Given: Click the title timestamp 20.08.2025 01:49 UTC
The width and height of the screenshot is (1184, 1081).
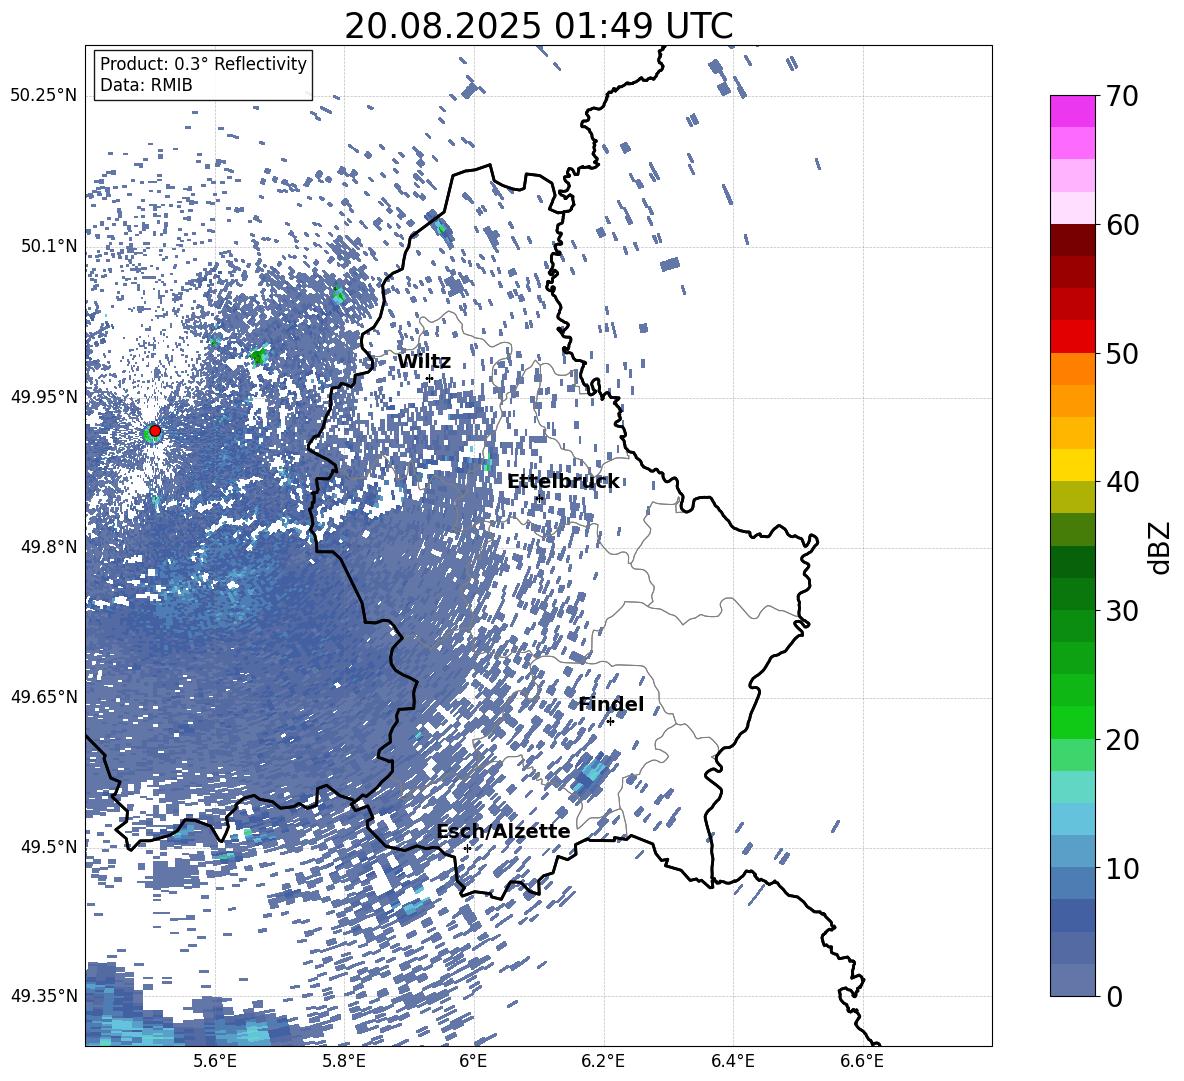Looking at the screenshot, I should (x=538, y=26).
